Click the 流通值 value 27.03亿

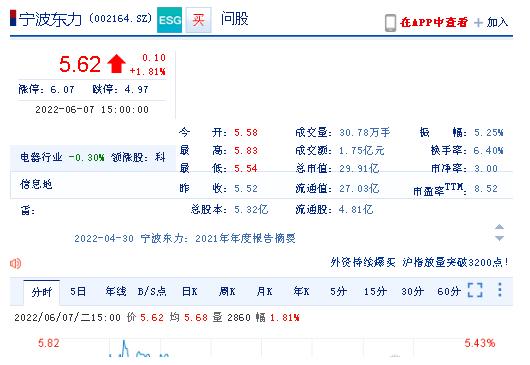tap(359, 189)
